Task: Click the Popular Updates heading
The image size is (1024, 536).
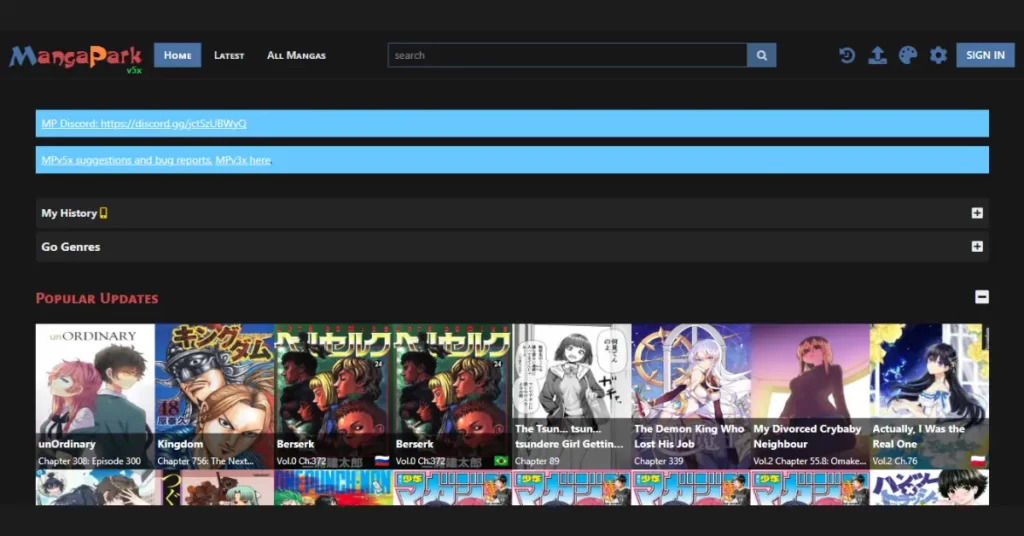Action: [x=97, y=298]
